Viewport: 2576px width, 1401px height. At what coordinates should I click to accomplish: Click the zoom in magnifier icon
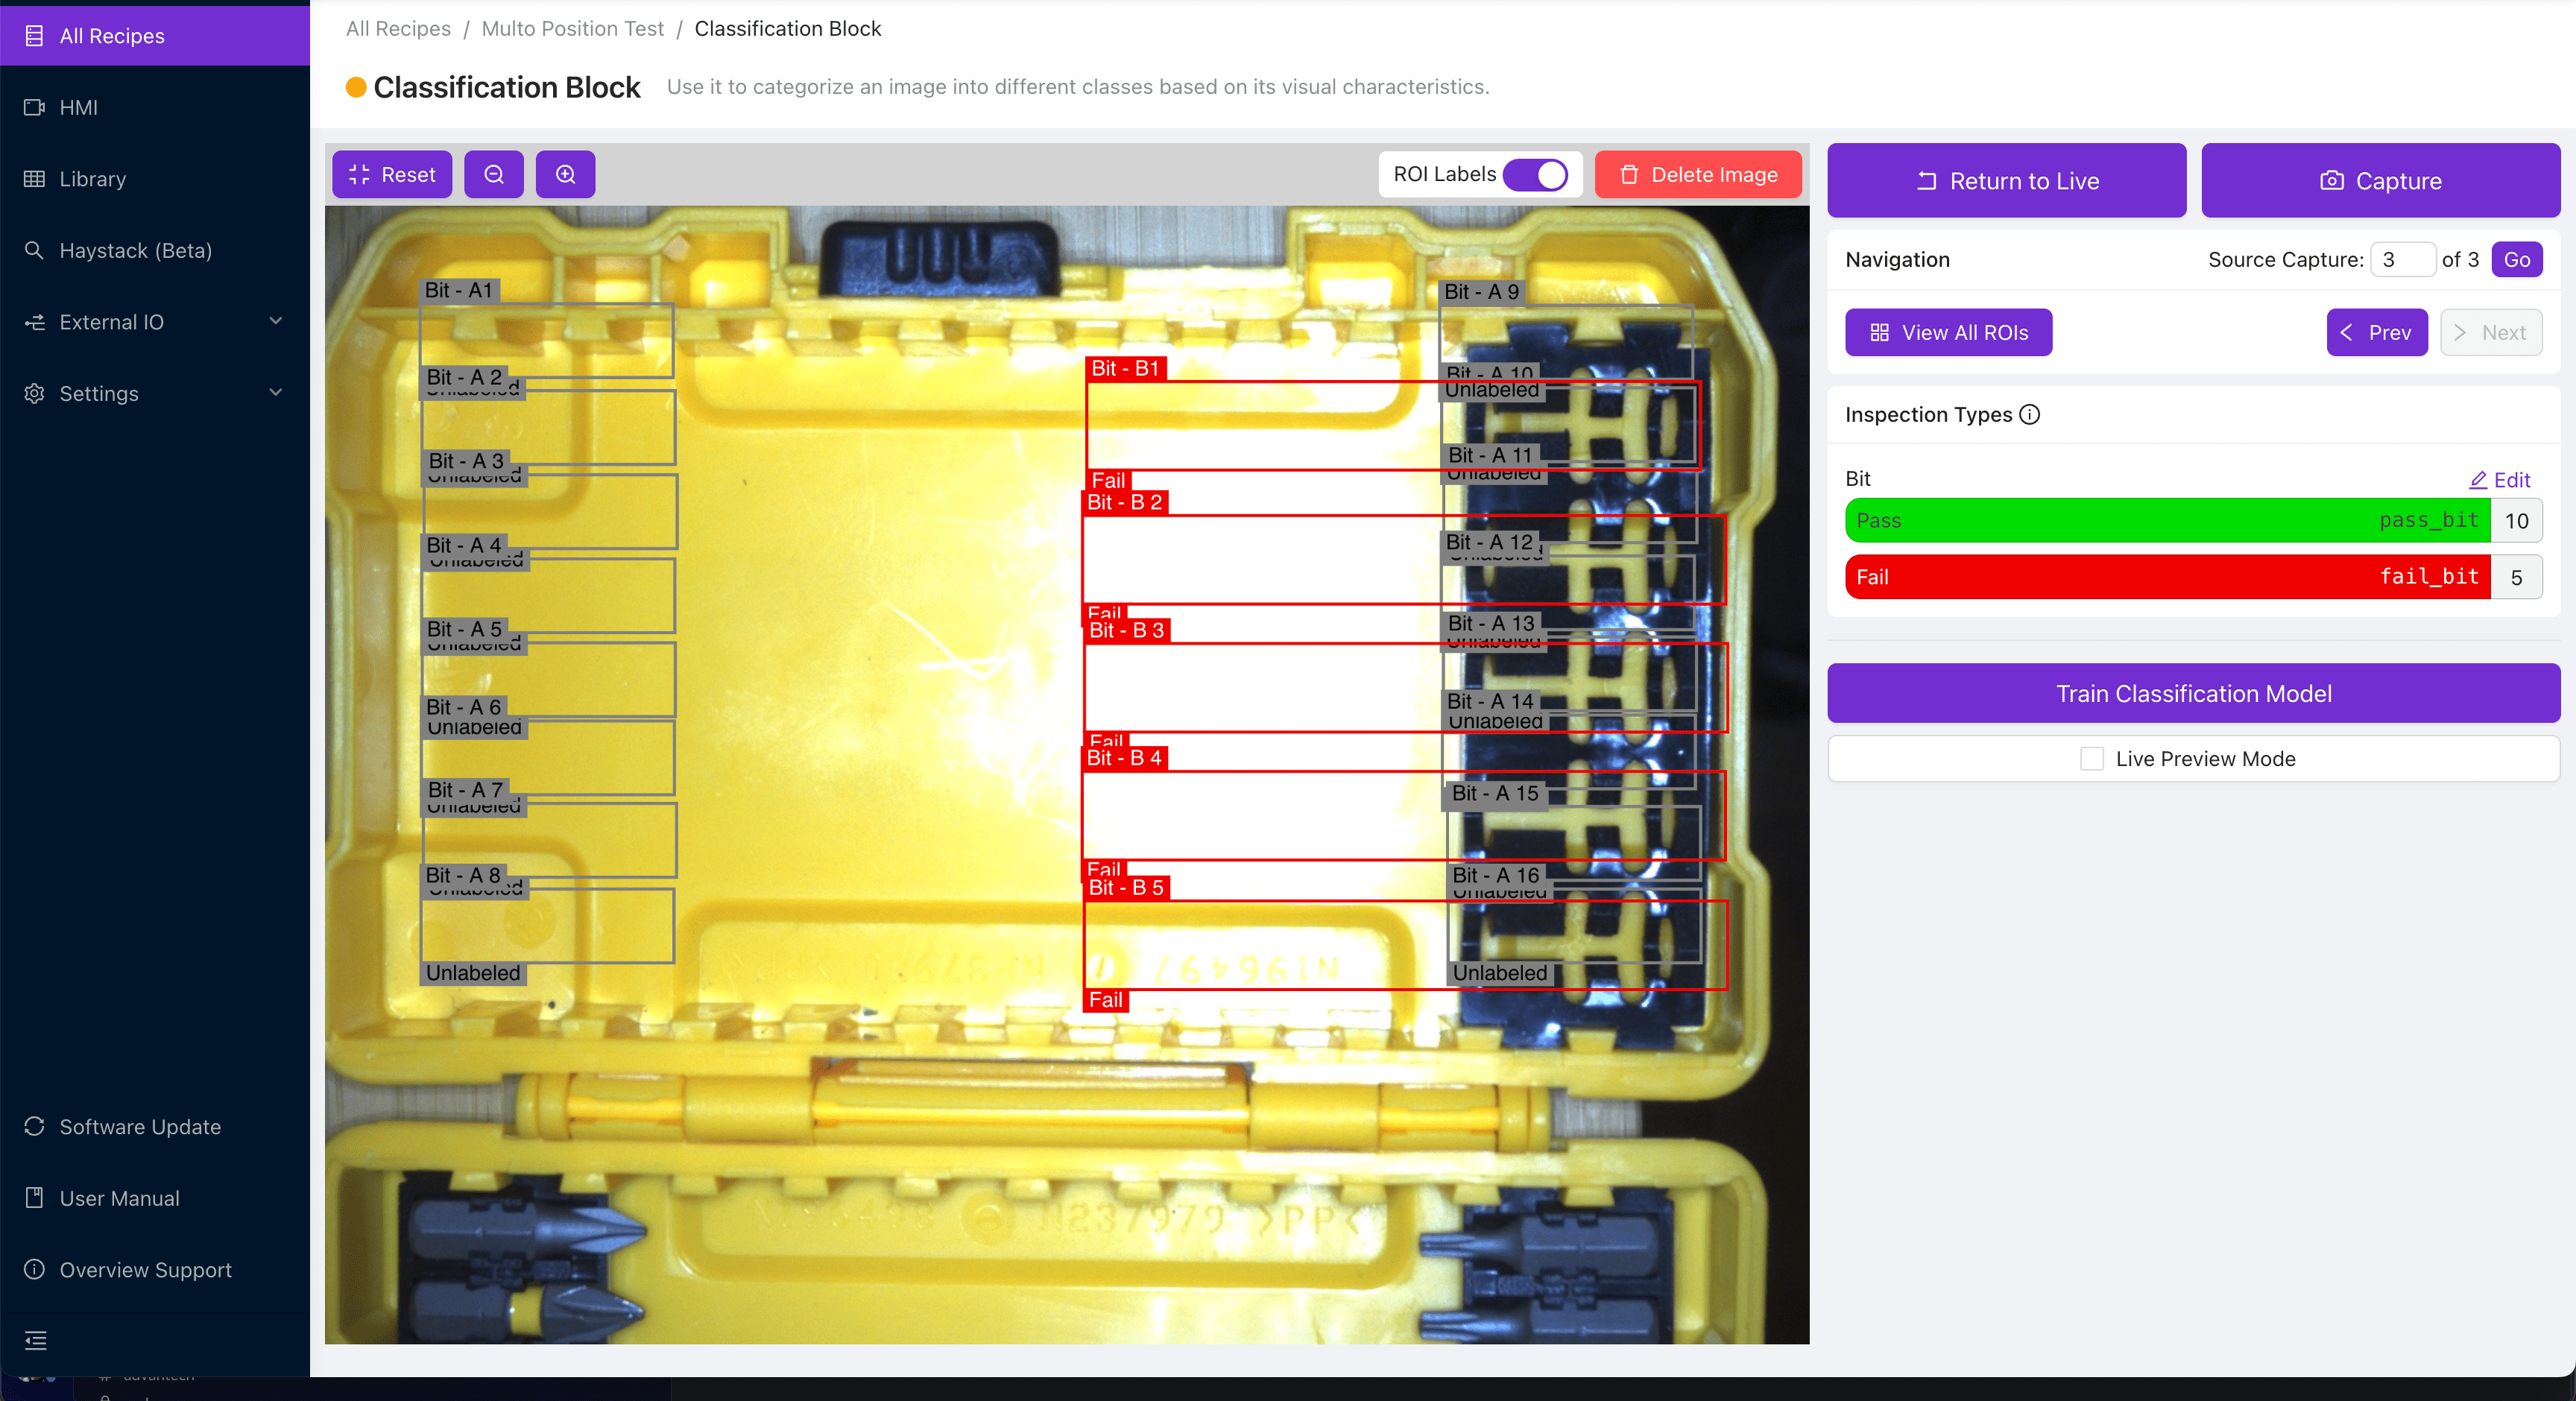tap(565, 175)
